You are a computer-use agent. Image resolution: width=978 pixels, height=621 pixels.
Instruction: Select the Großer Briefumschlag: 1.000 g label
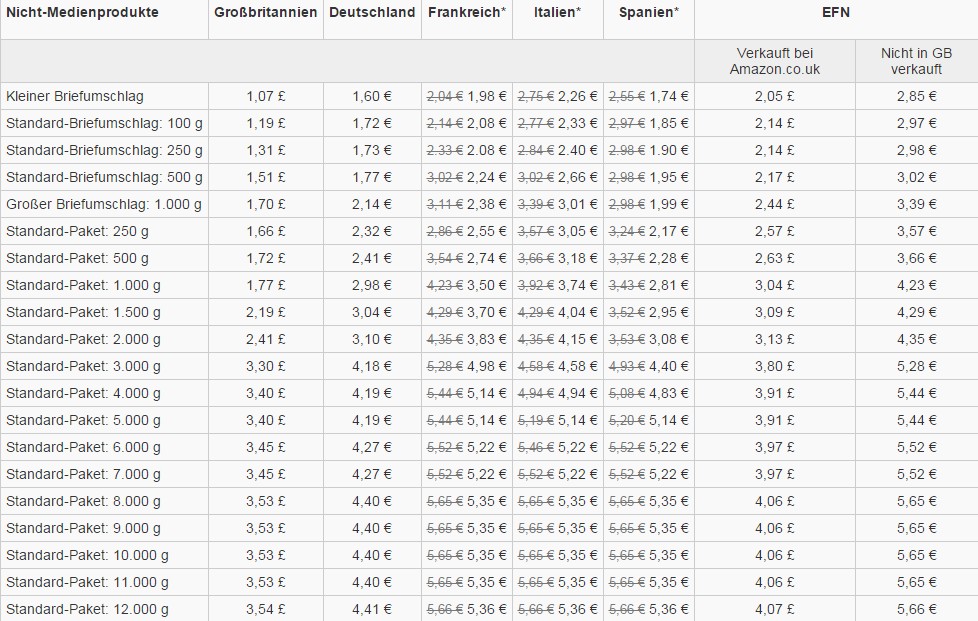tap(104, 205)
